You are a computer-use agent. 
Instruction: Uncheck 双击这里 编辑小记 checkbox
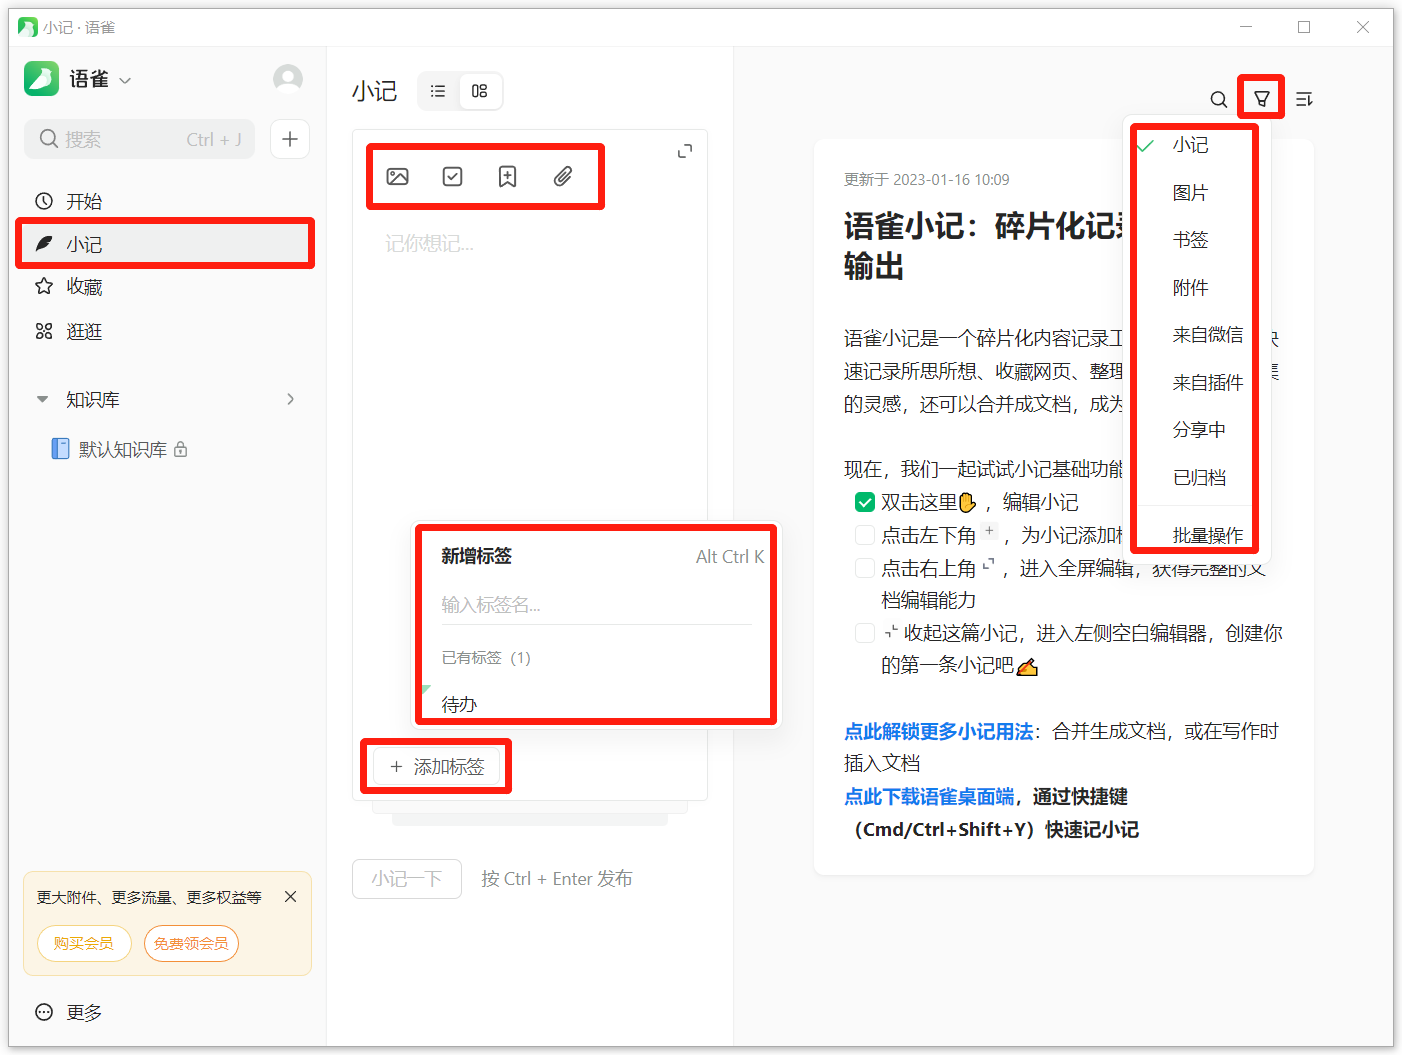(x=865, y=502)
